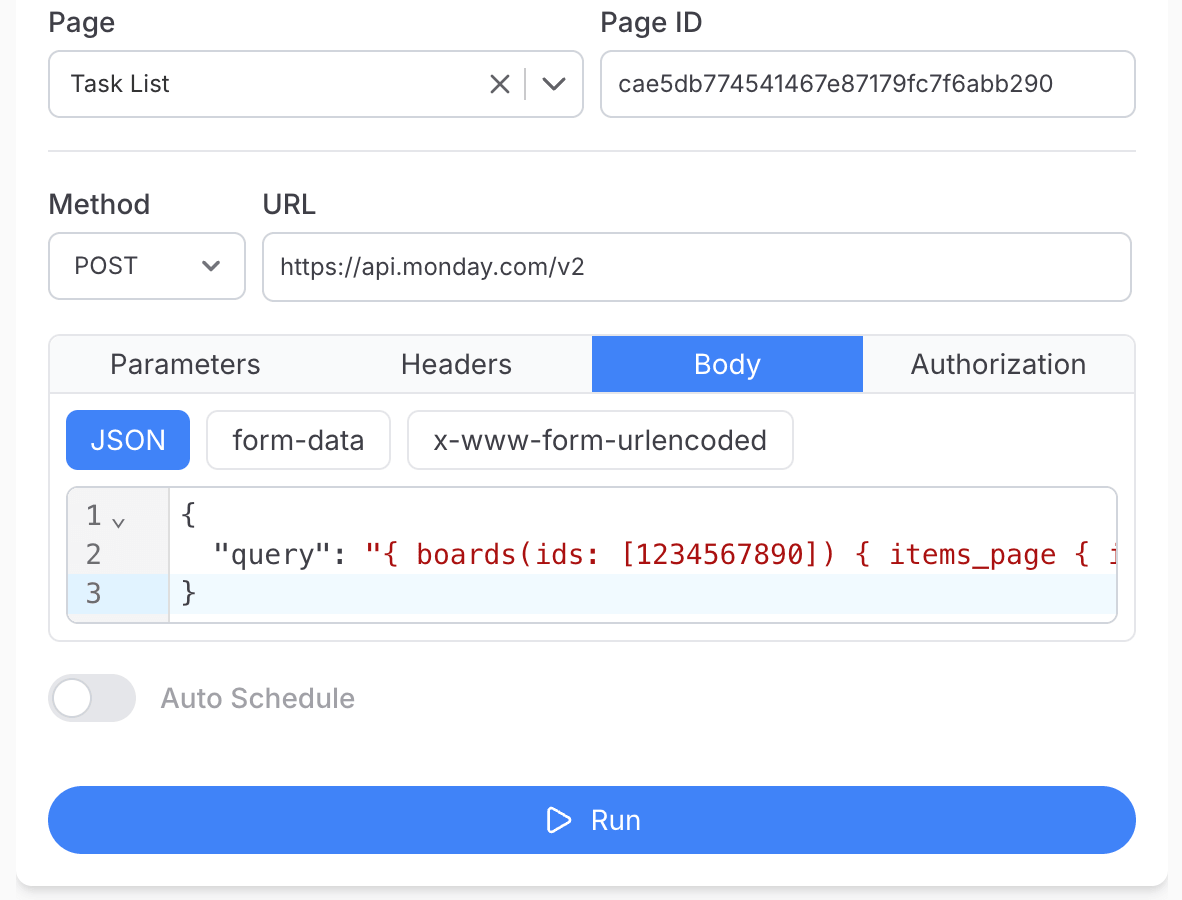Run the API request

pos(592,820)
